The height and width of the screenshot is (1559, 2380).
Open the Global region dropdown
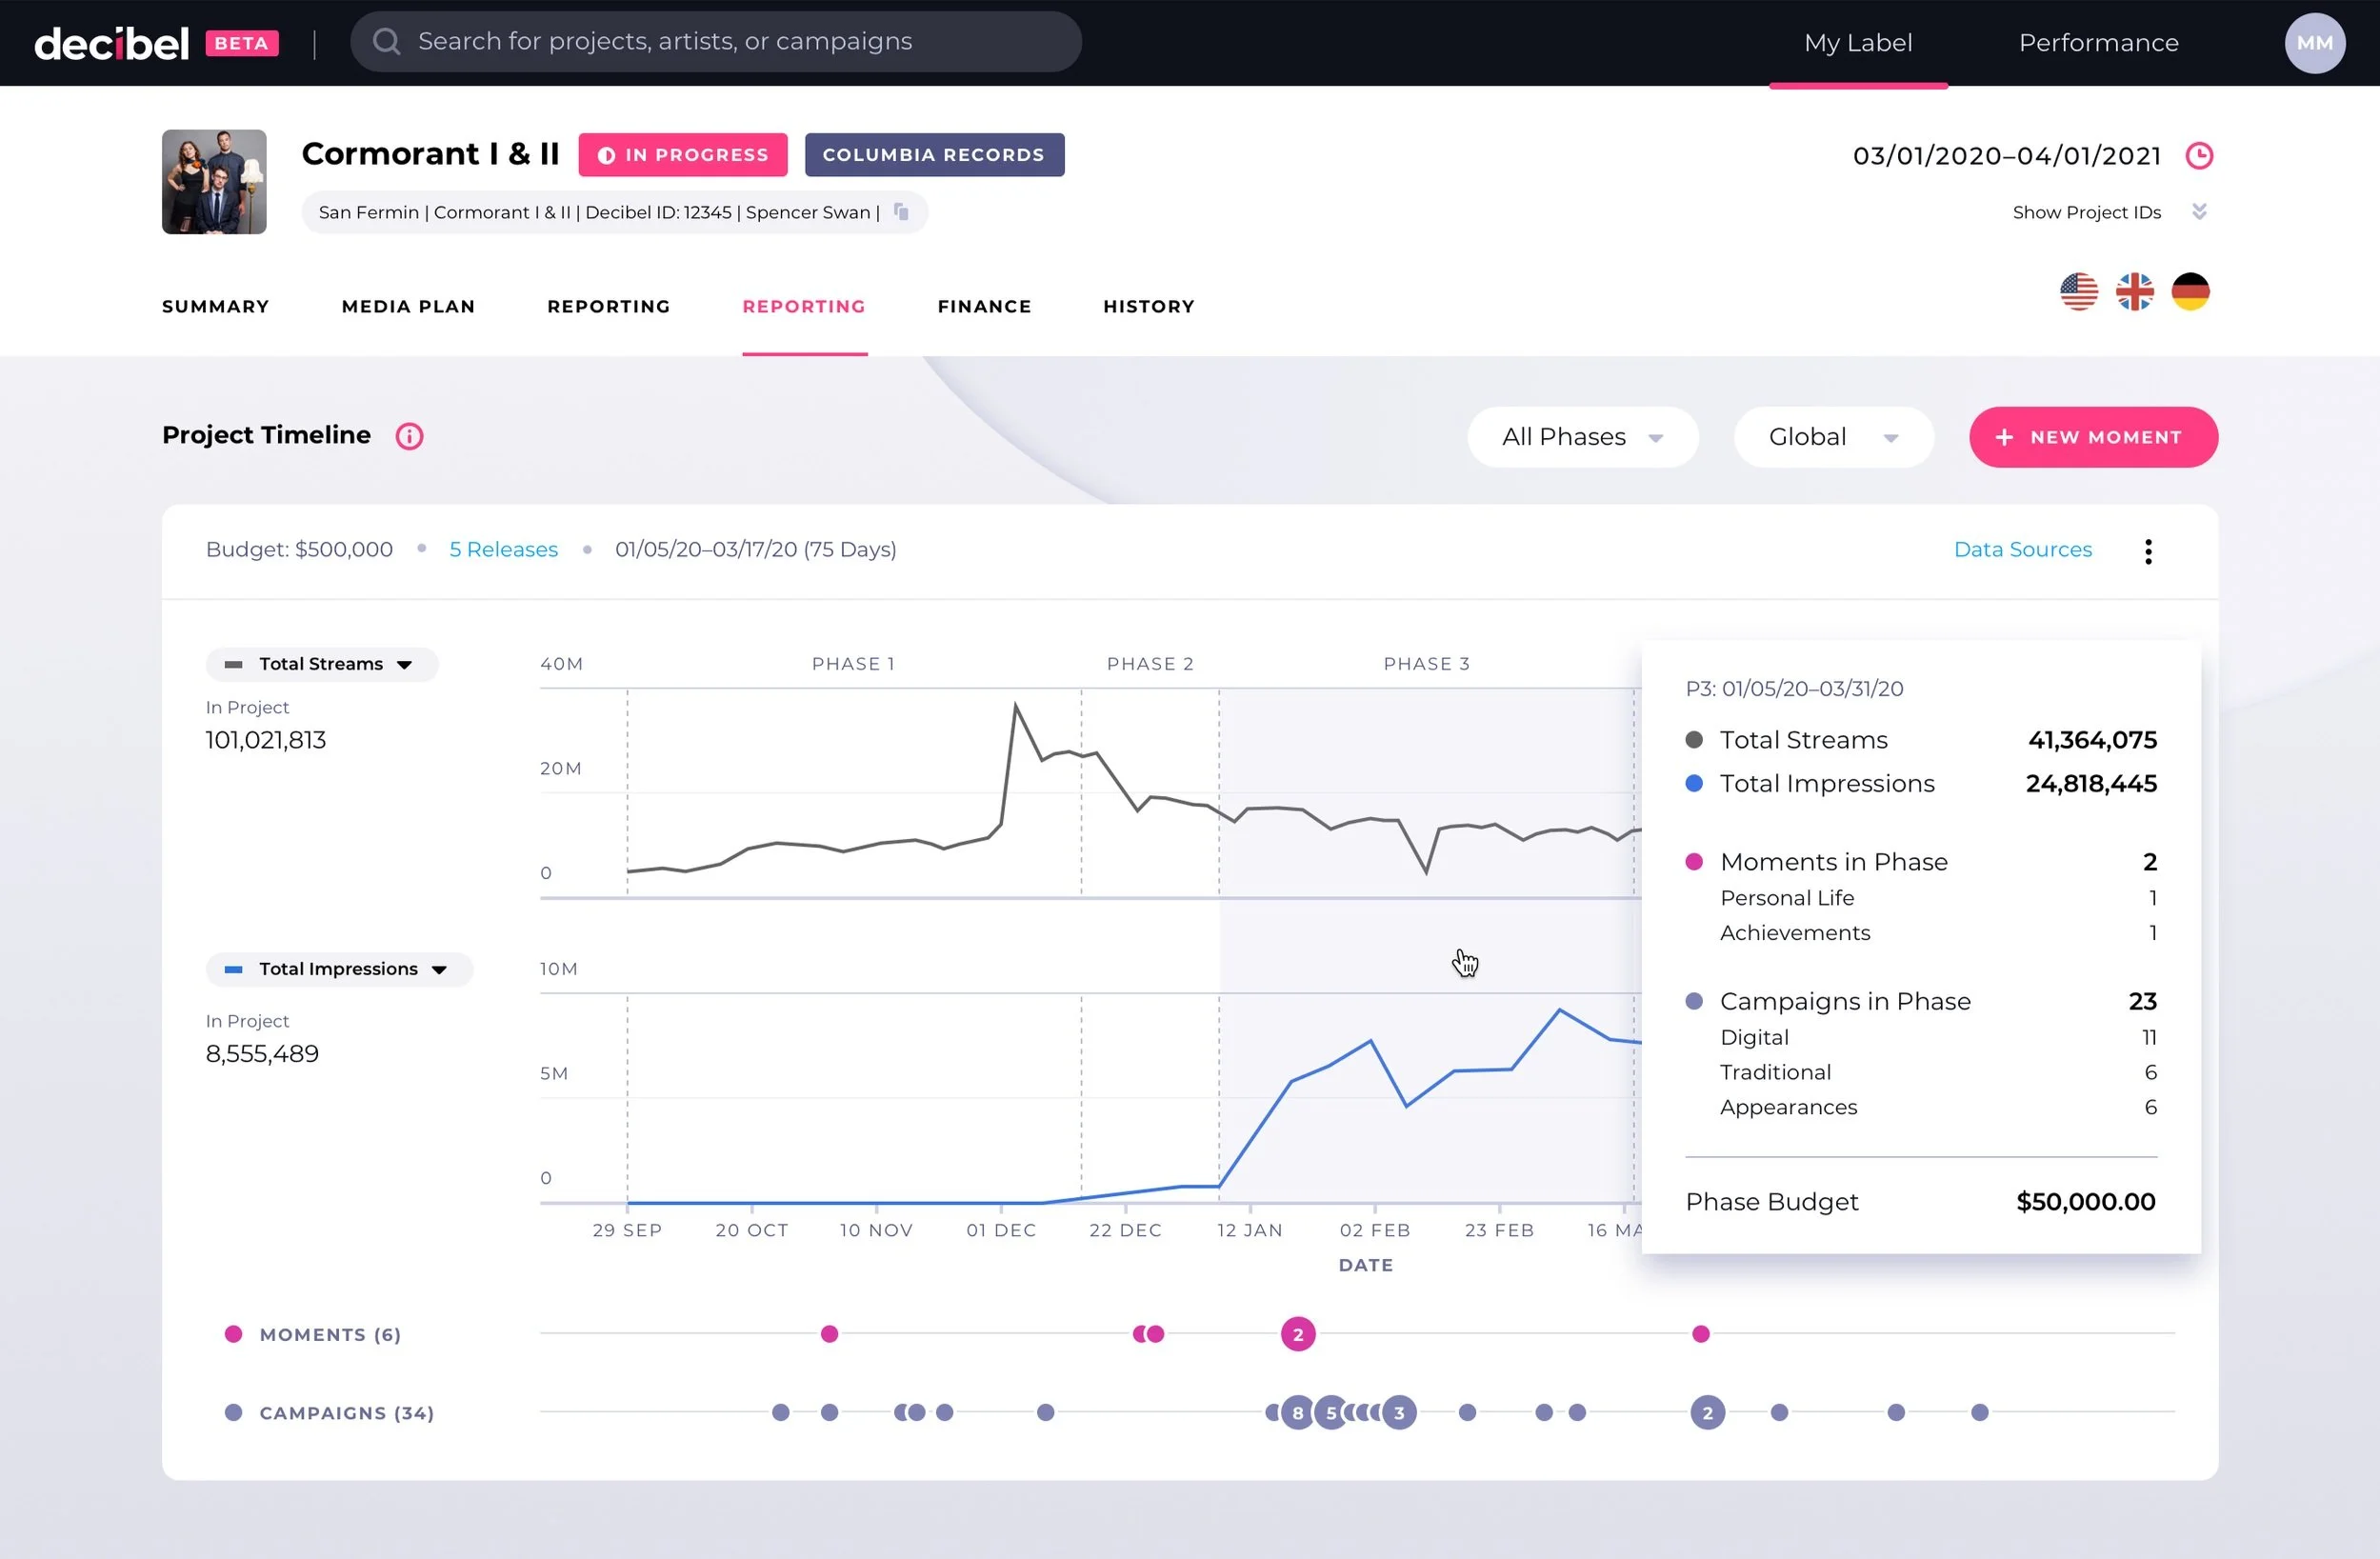(x=1832, y=437)
